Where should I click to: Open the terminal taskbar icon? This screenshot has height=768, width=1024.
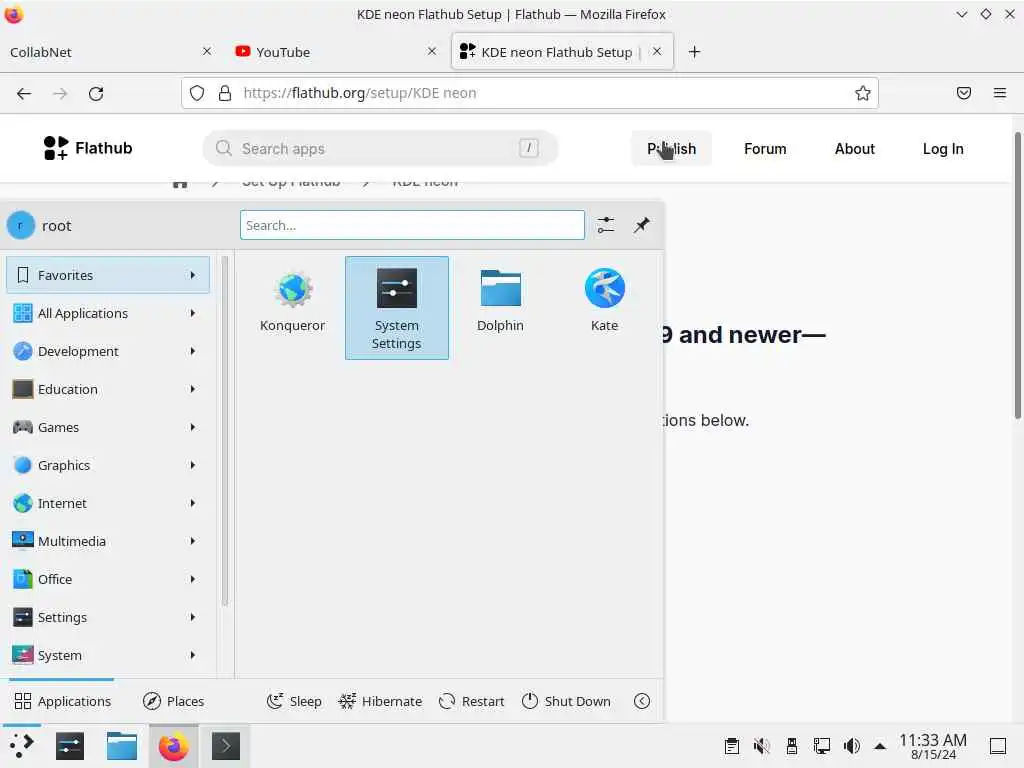(225, 746)
